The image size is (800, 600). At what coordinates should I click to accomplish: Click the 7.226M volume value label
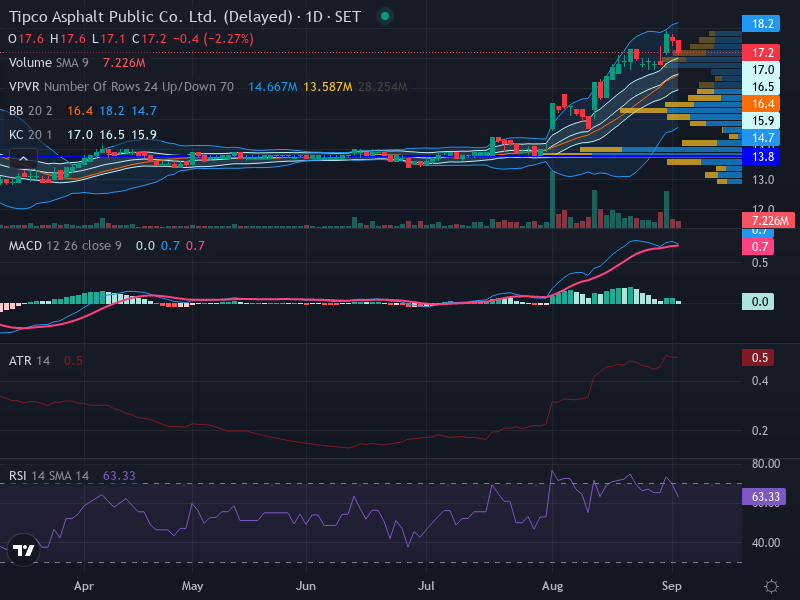(768, 220)
